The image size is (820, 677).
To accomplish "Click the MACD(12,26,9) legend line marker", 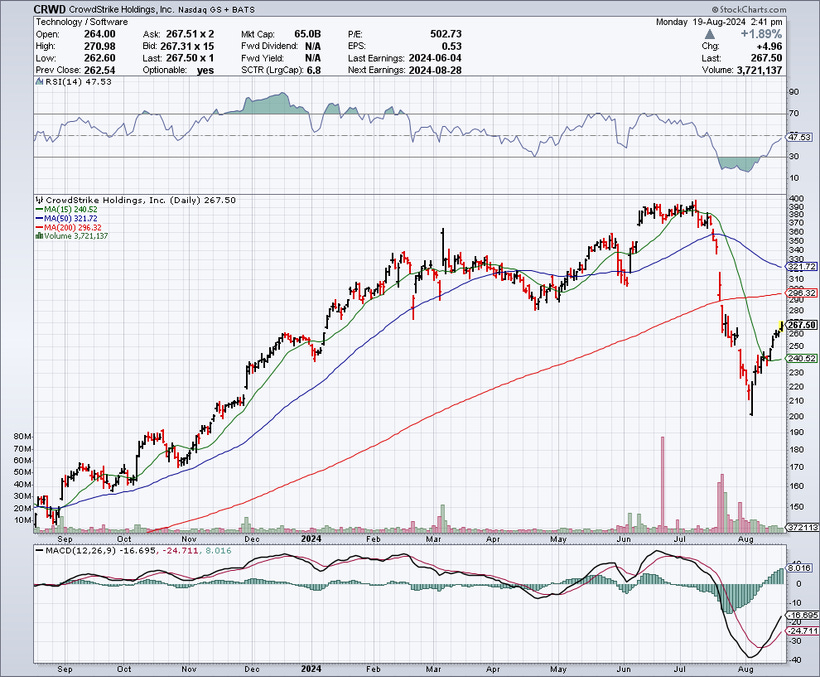I will (39, 550).
